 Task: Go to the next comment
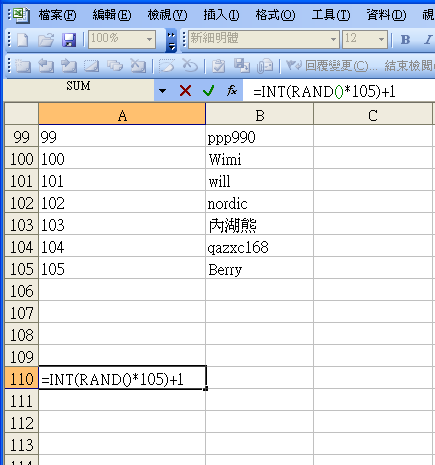(69, 66)
